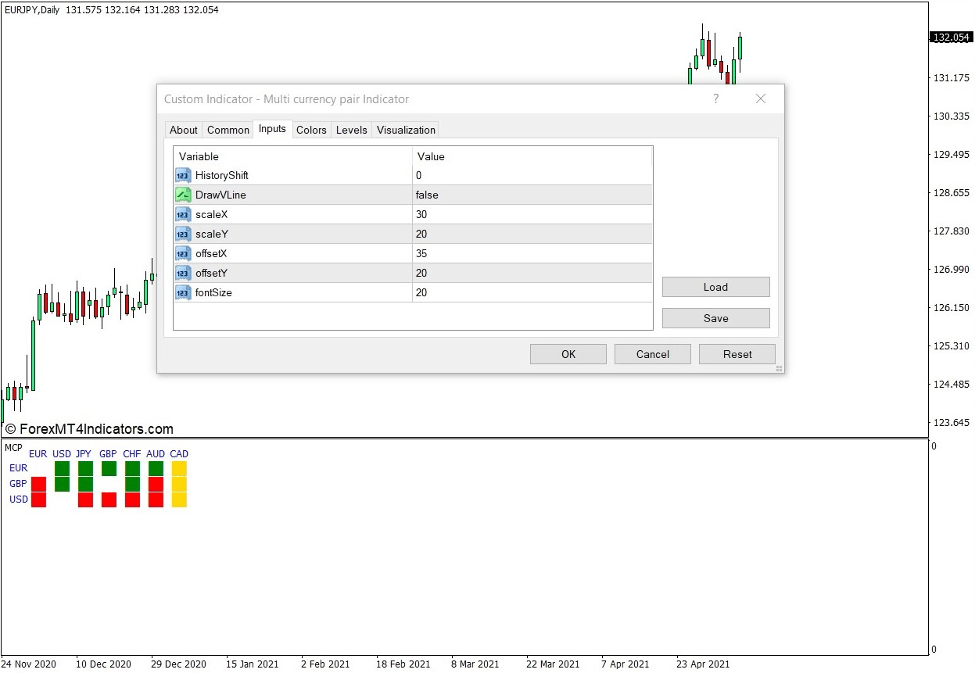The height and width of the screenshot is (675, 977).
Task: Confirm settings with the OK button
Action: coord(567,353)
